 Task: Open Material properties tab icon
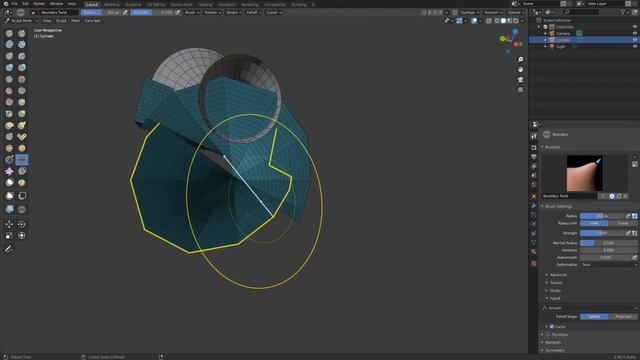tap(534, 252)
